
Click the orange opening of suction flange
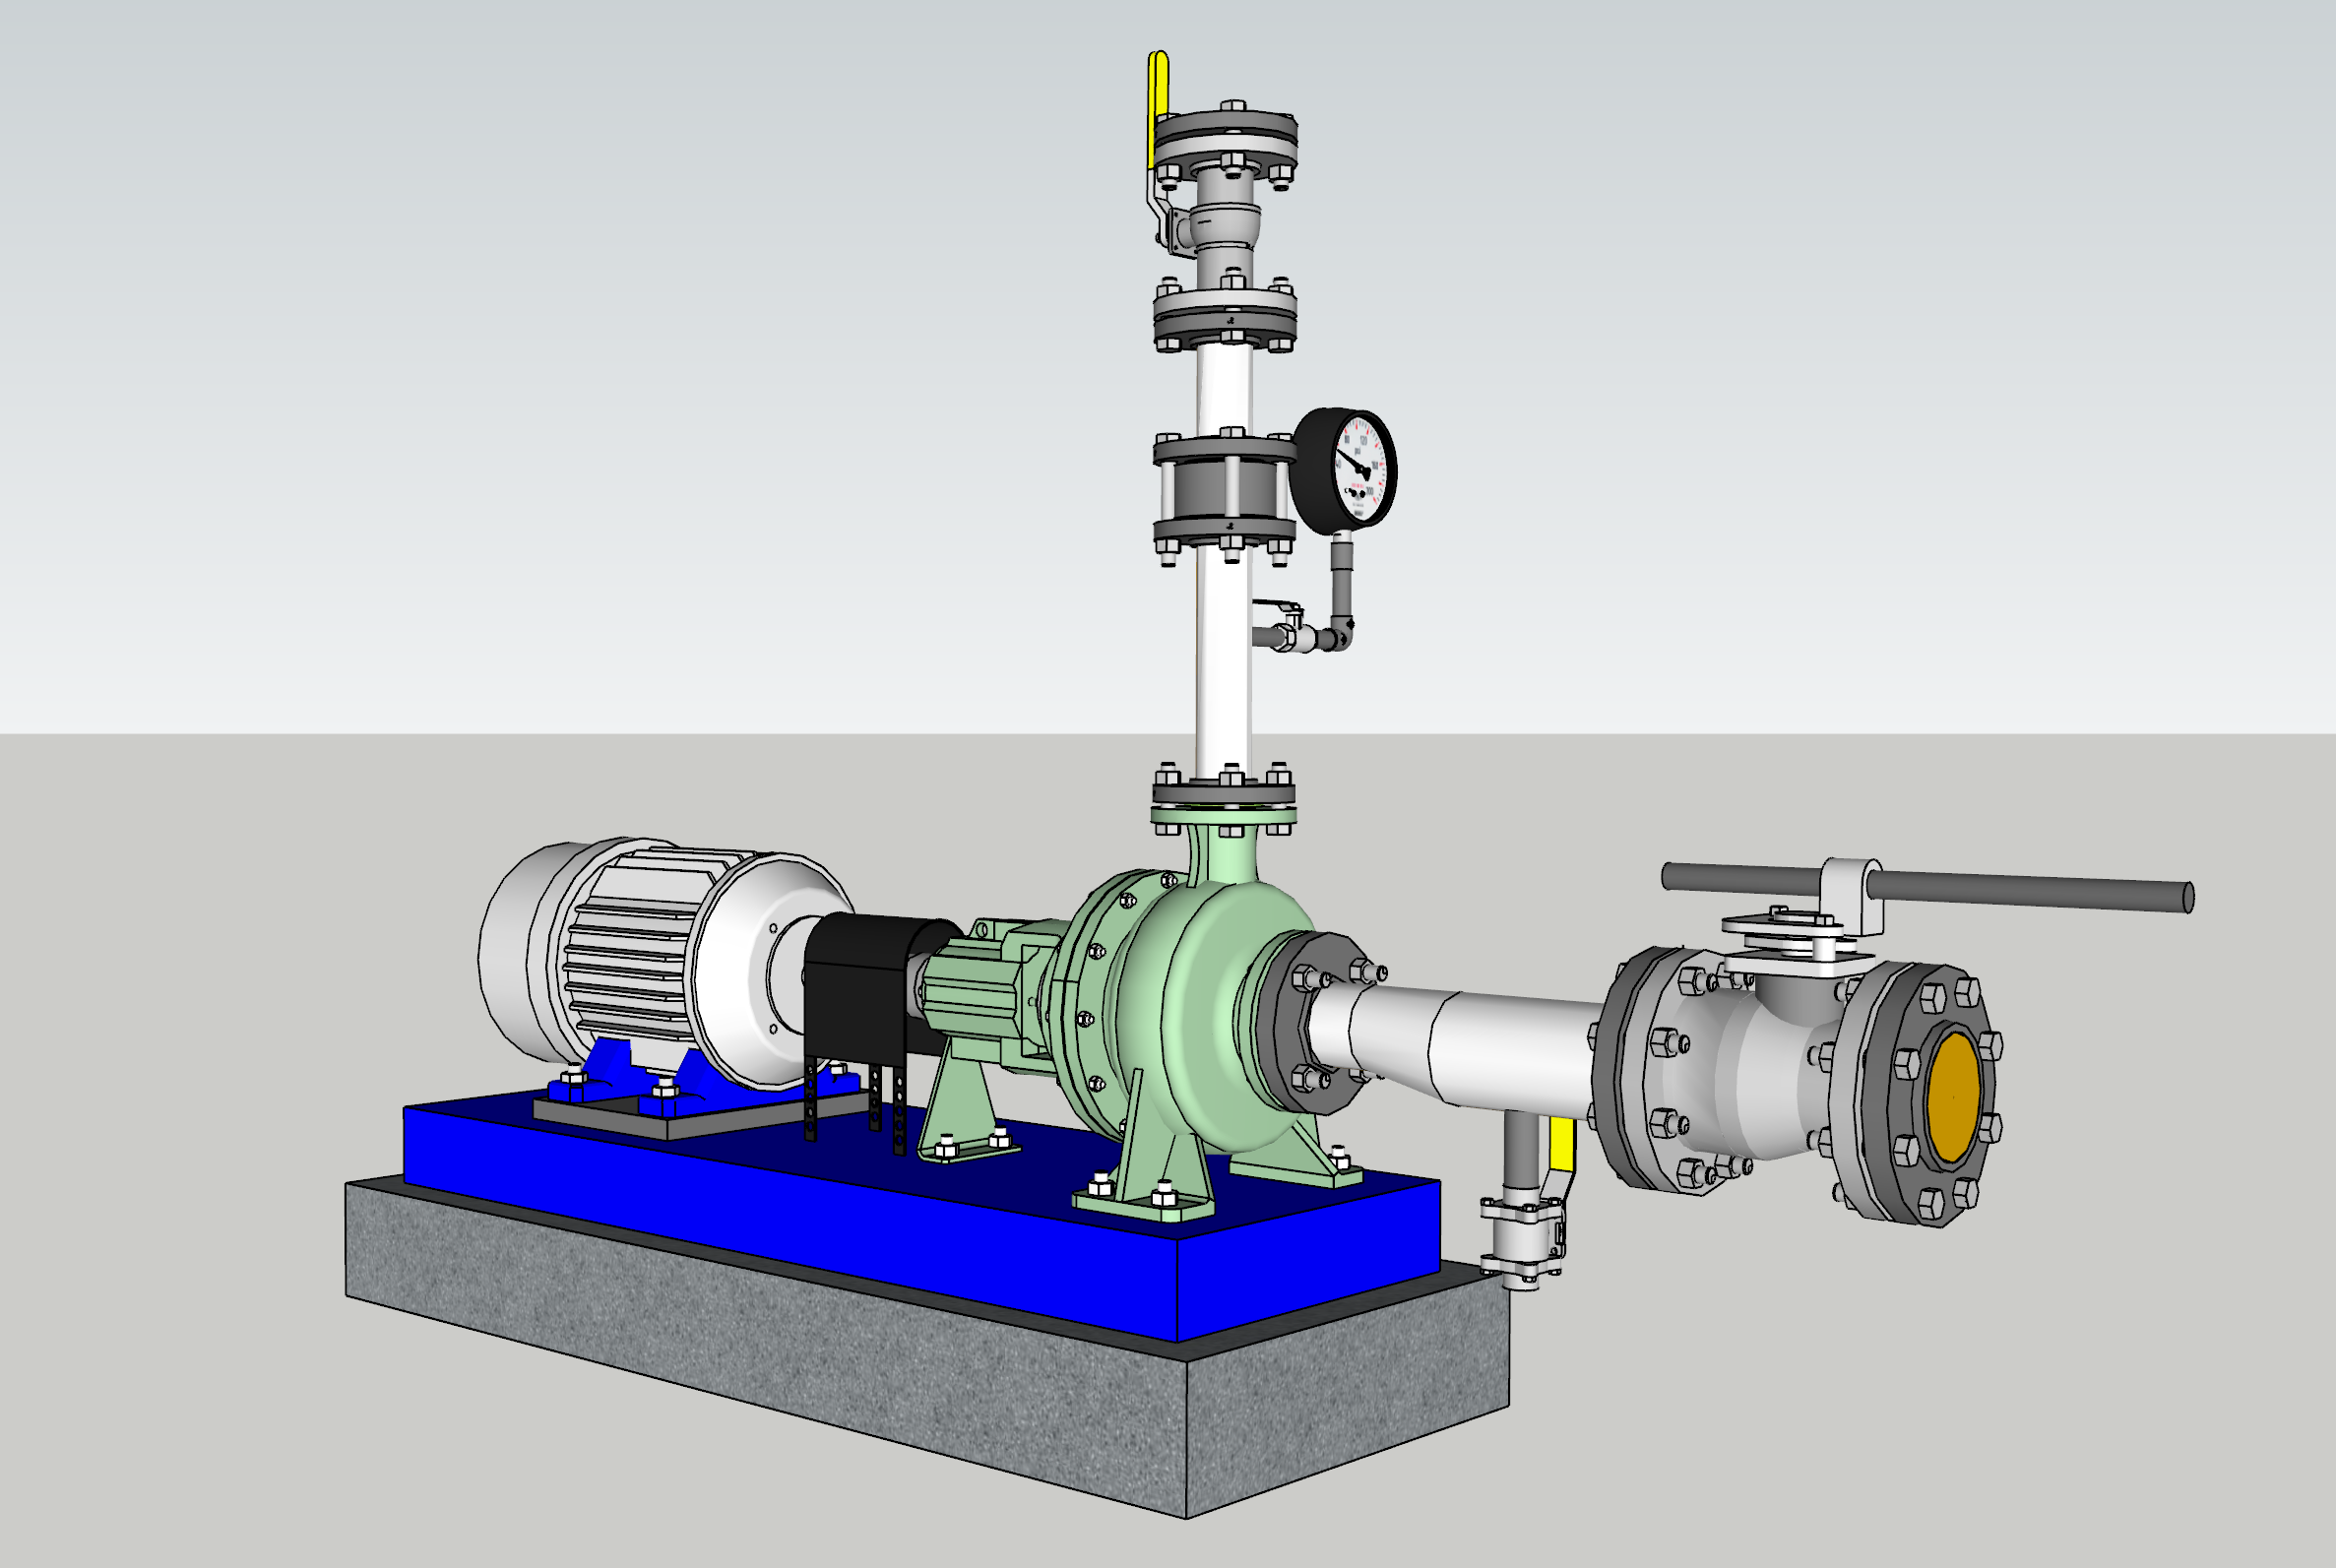pos(1953,1097)
